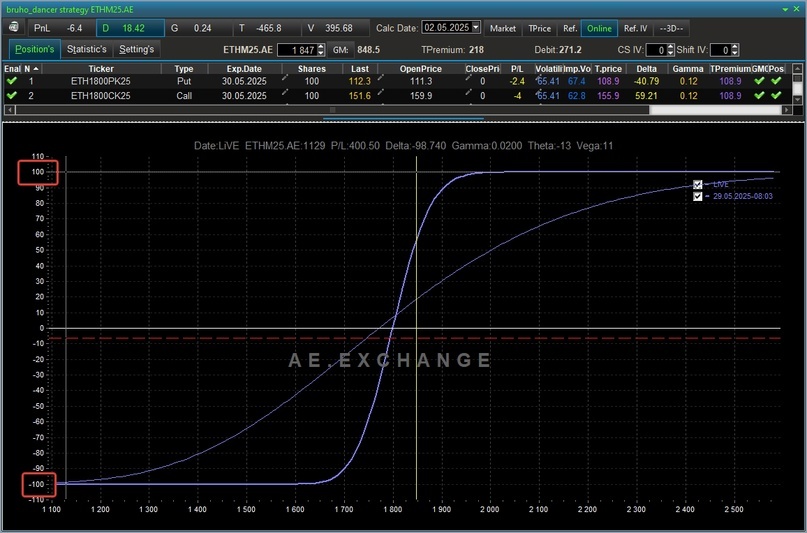This screenshot has height=533, width=807.
Task: Click the Last price 151.6 cell
Action: pyautogui.click(x=359, y=96)
